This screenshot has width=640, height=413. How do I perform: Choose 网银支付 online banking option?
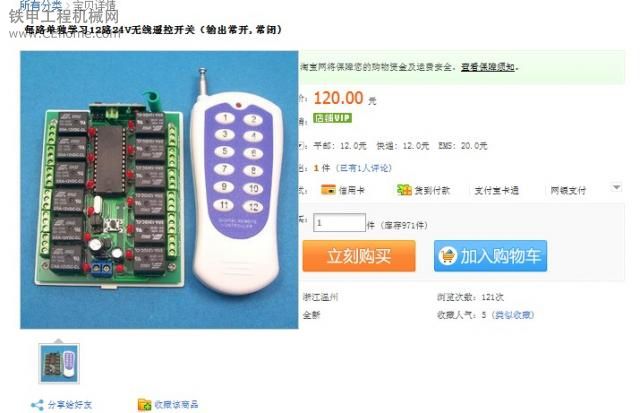pyautogui.click(x=568, y=190)
